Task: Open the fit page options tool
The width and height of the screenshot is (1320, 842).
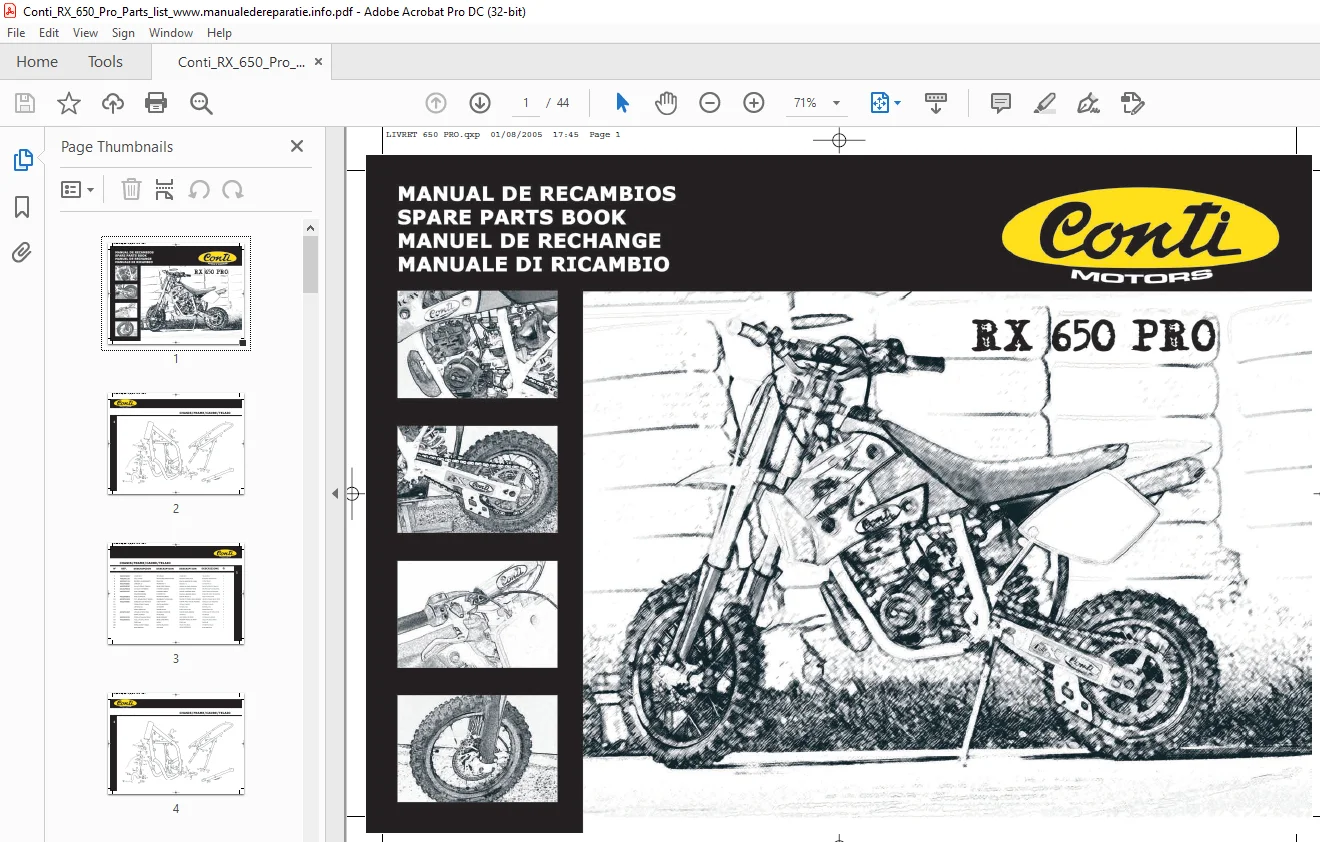Action: (x=885, y=103)
